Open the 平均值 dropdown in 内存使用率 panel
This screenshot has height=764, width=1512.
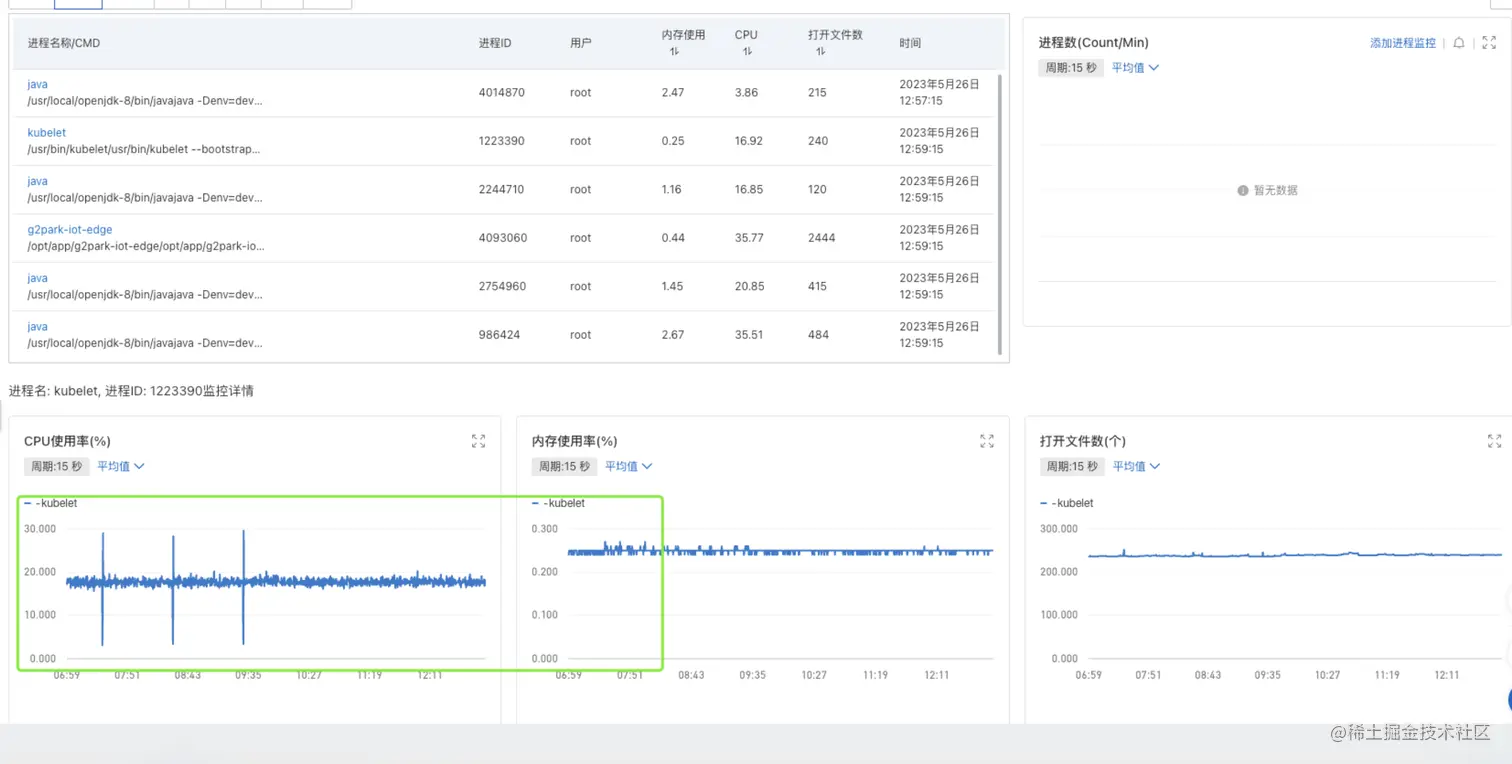point(628,466)
